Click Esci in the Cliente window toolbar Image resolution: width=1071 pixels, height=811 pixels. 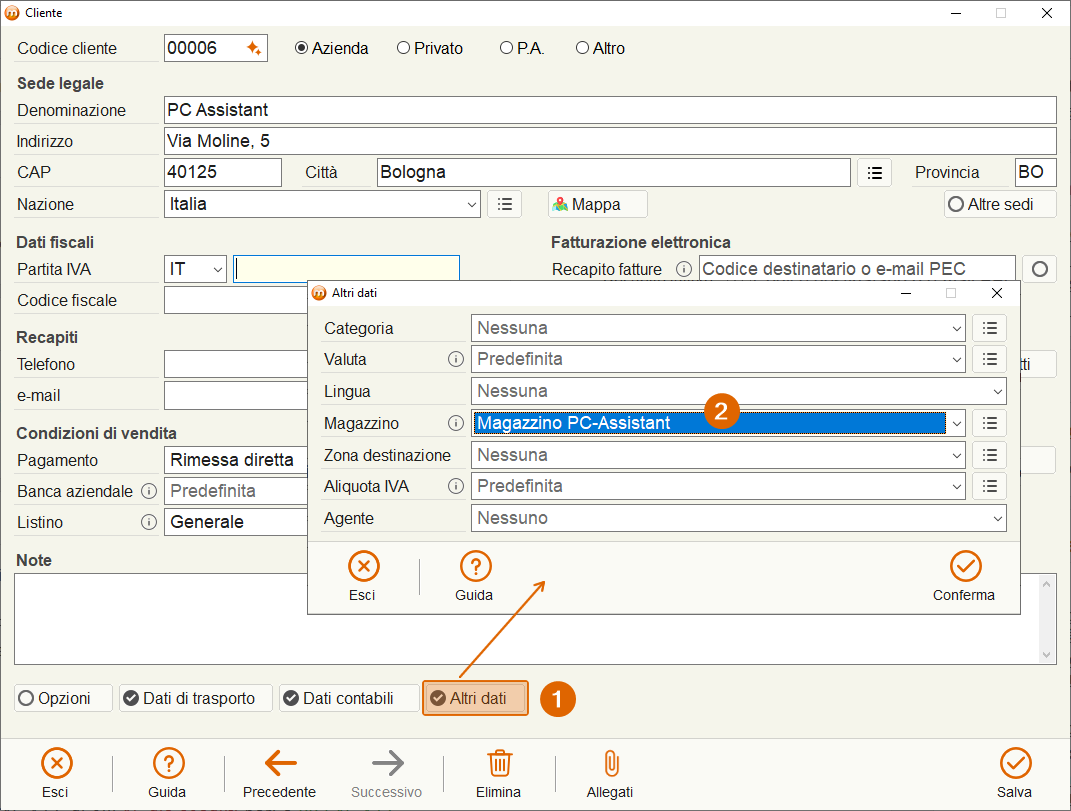[57, 773]
